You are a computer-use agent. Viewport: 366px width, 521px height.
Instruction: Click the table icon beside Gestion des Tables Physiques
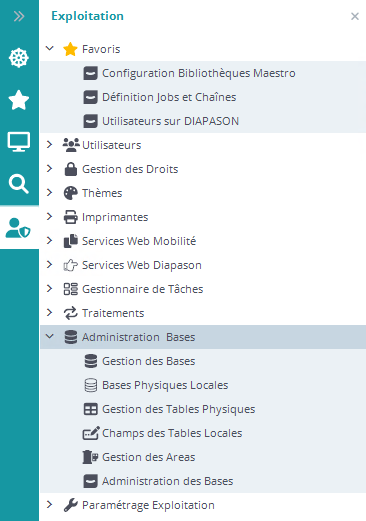tap(91, 409)
